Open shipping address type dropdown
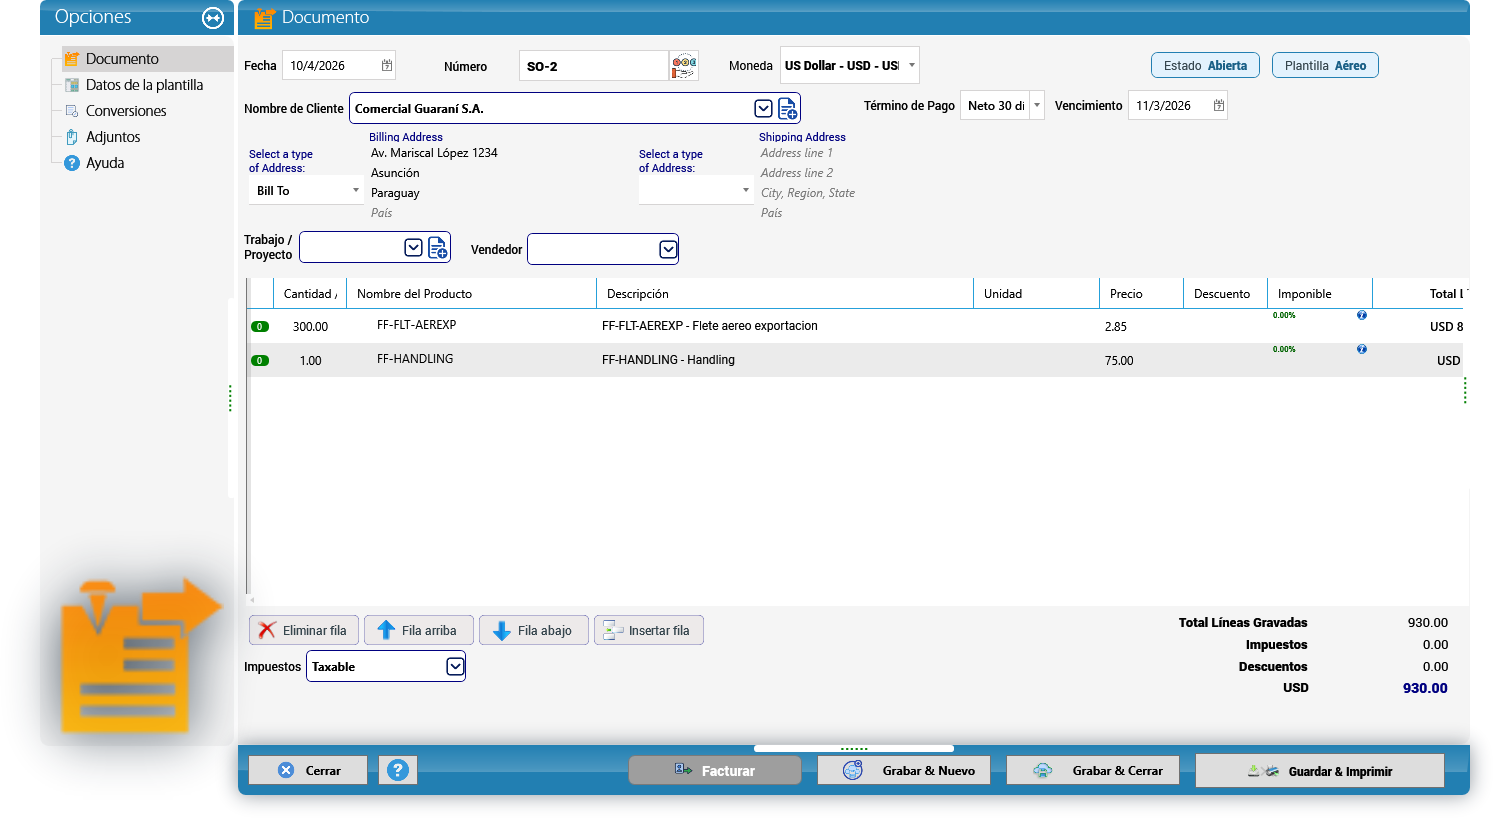The image size is (1493, 818). pyautogui.click(x=745, y=190)
